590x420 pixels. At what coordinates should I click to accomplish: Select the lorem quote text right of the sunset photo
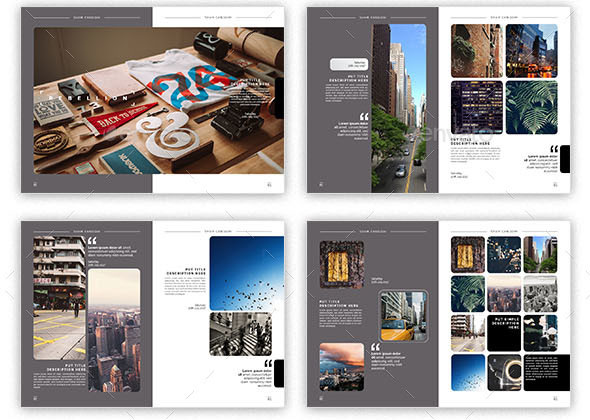387,361
